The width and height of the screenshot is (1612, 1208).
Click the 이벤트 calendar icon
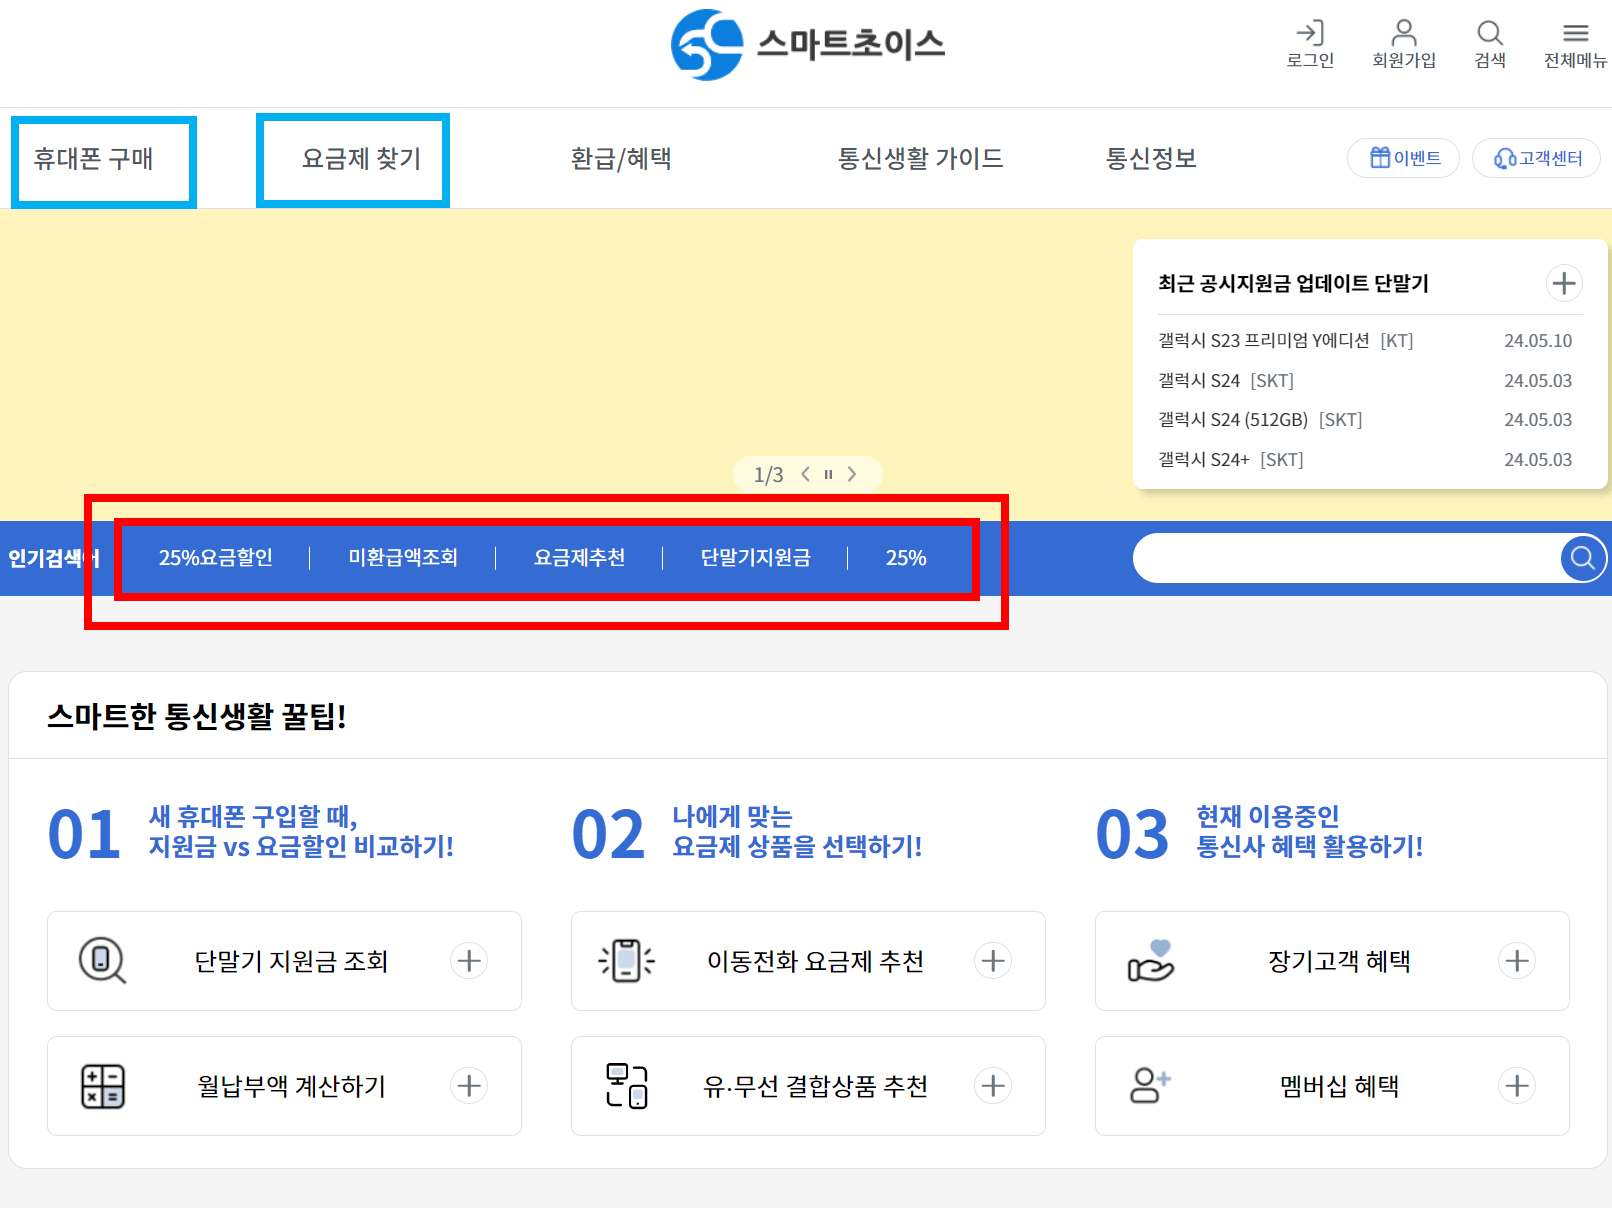pos(1380,158)
